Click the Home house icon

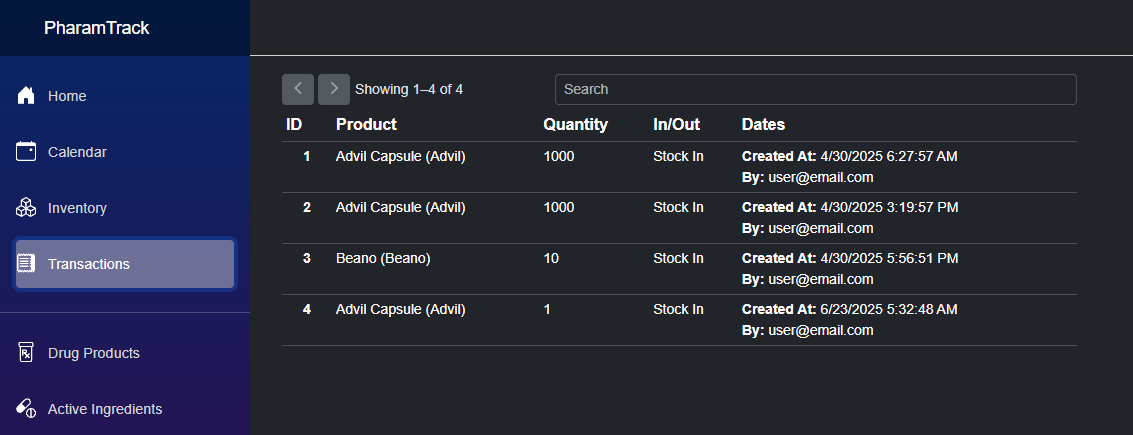tap(27, 96)
